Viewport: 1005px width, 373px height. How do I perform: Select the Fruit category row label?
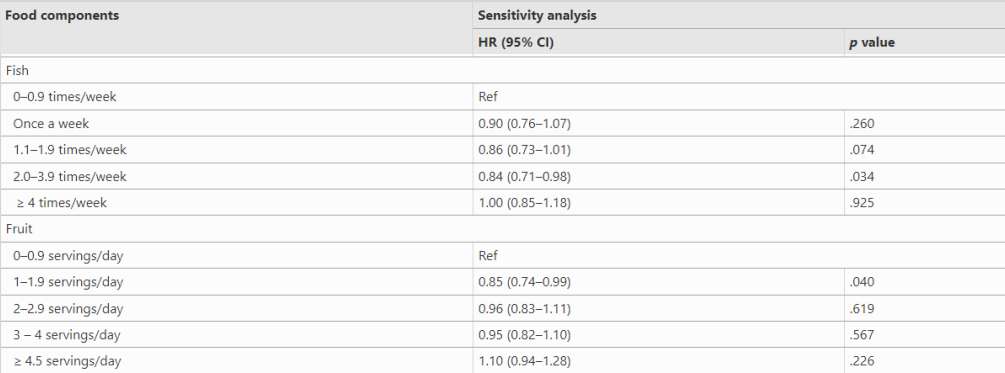click(x=19, y=229)
